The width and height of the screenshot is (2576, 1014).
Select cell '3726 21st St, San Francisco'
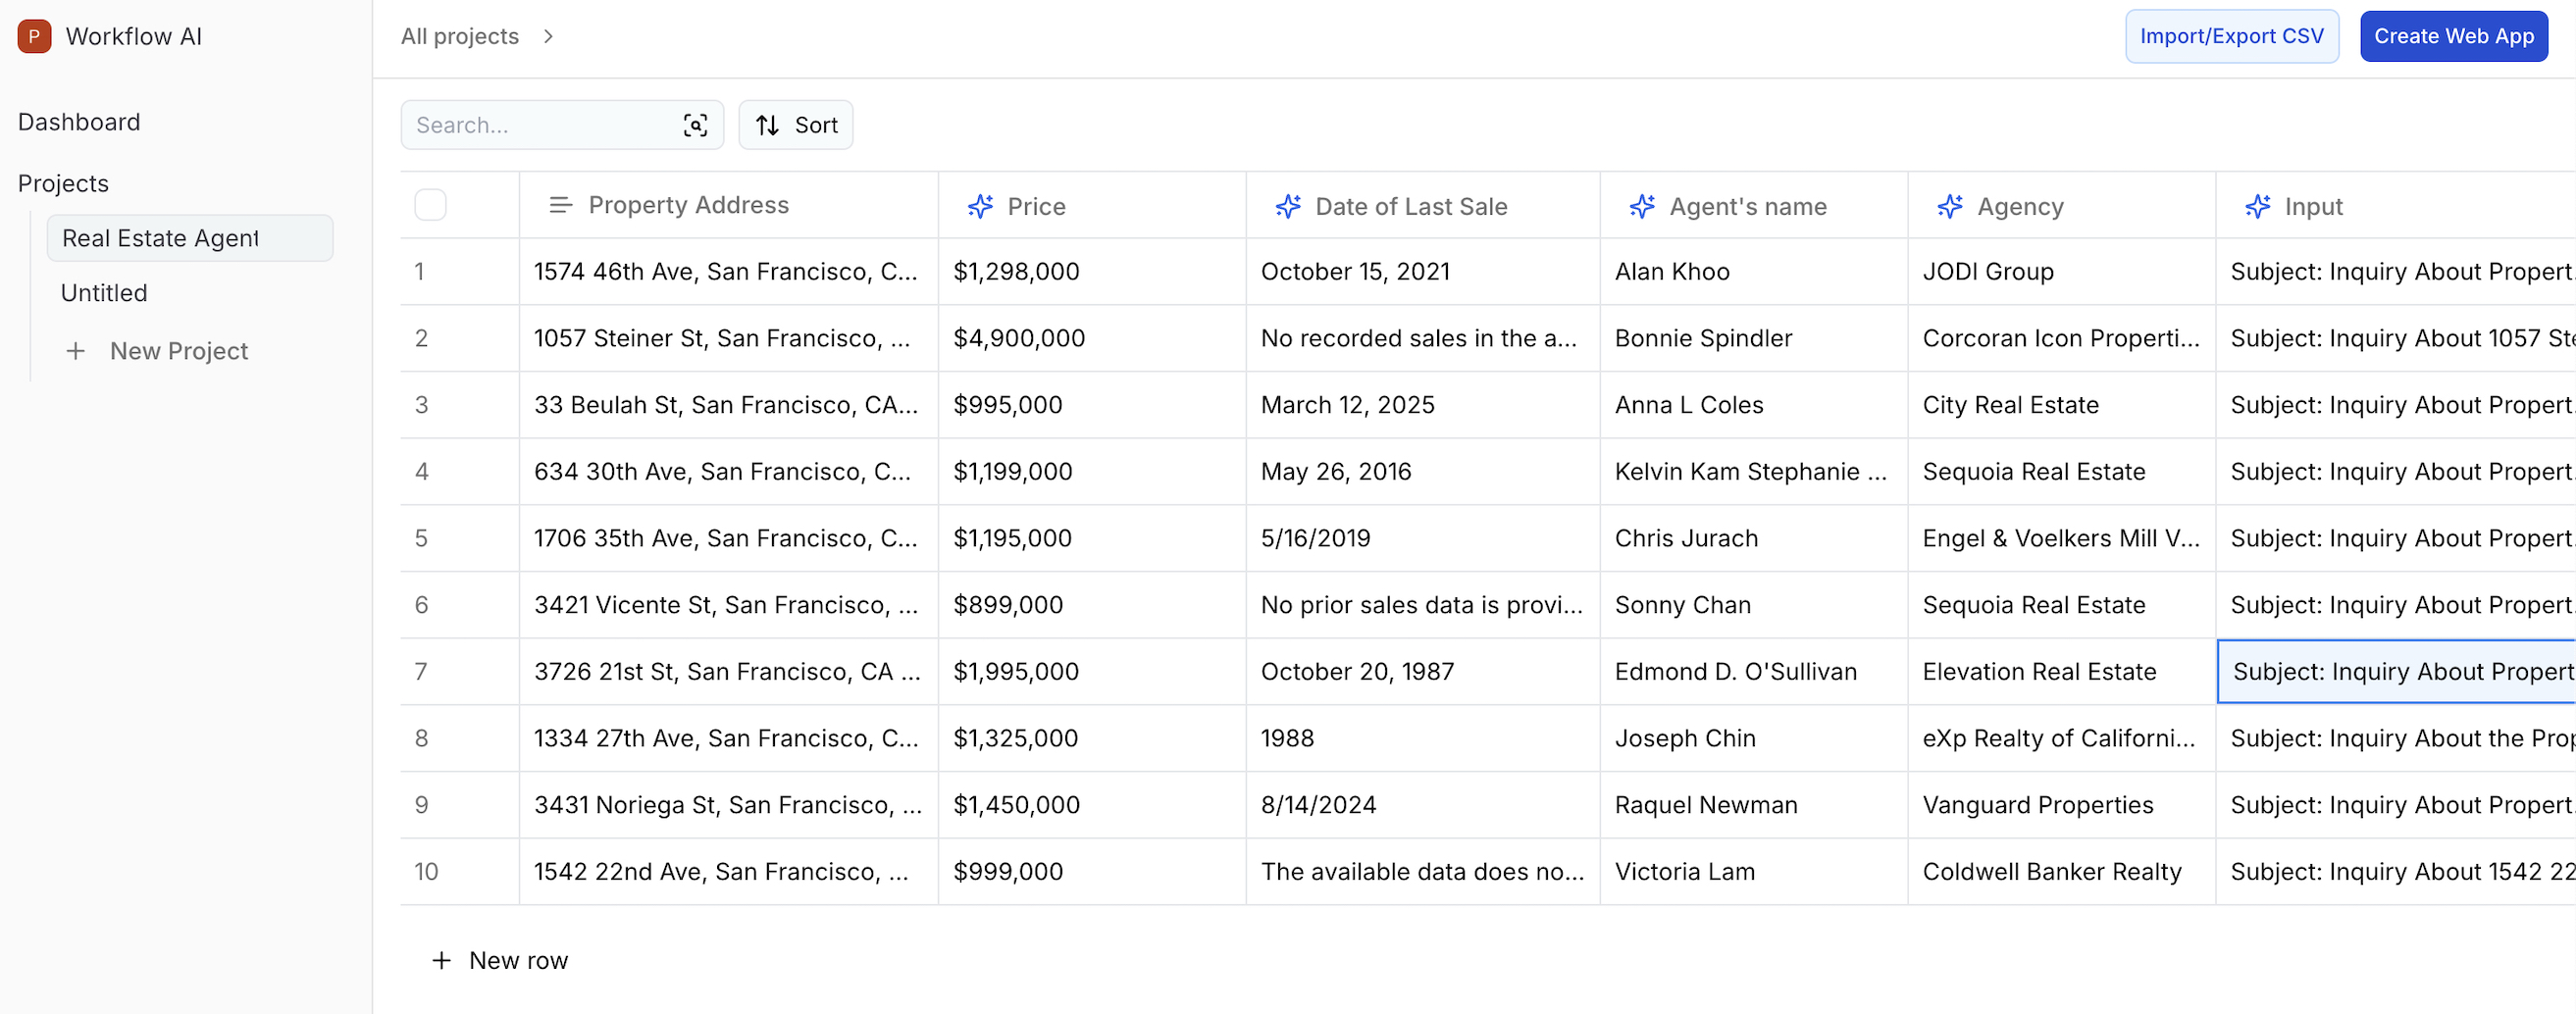729,671
